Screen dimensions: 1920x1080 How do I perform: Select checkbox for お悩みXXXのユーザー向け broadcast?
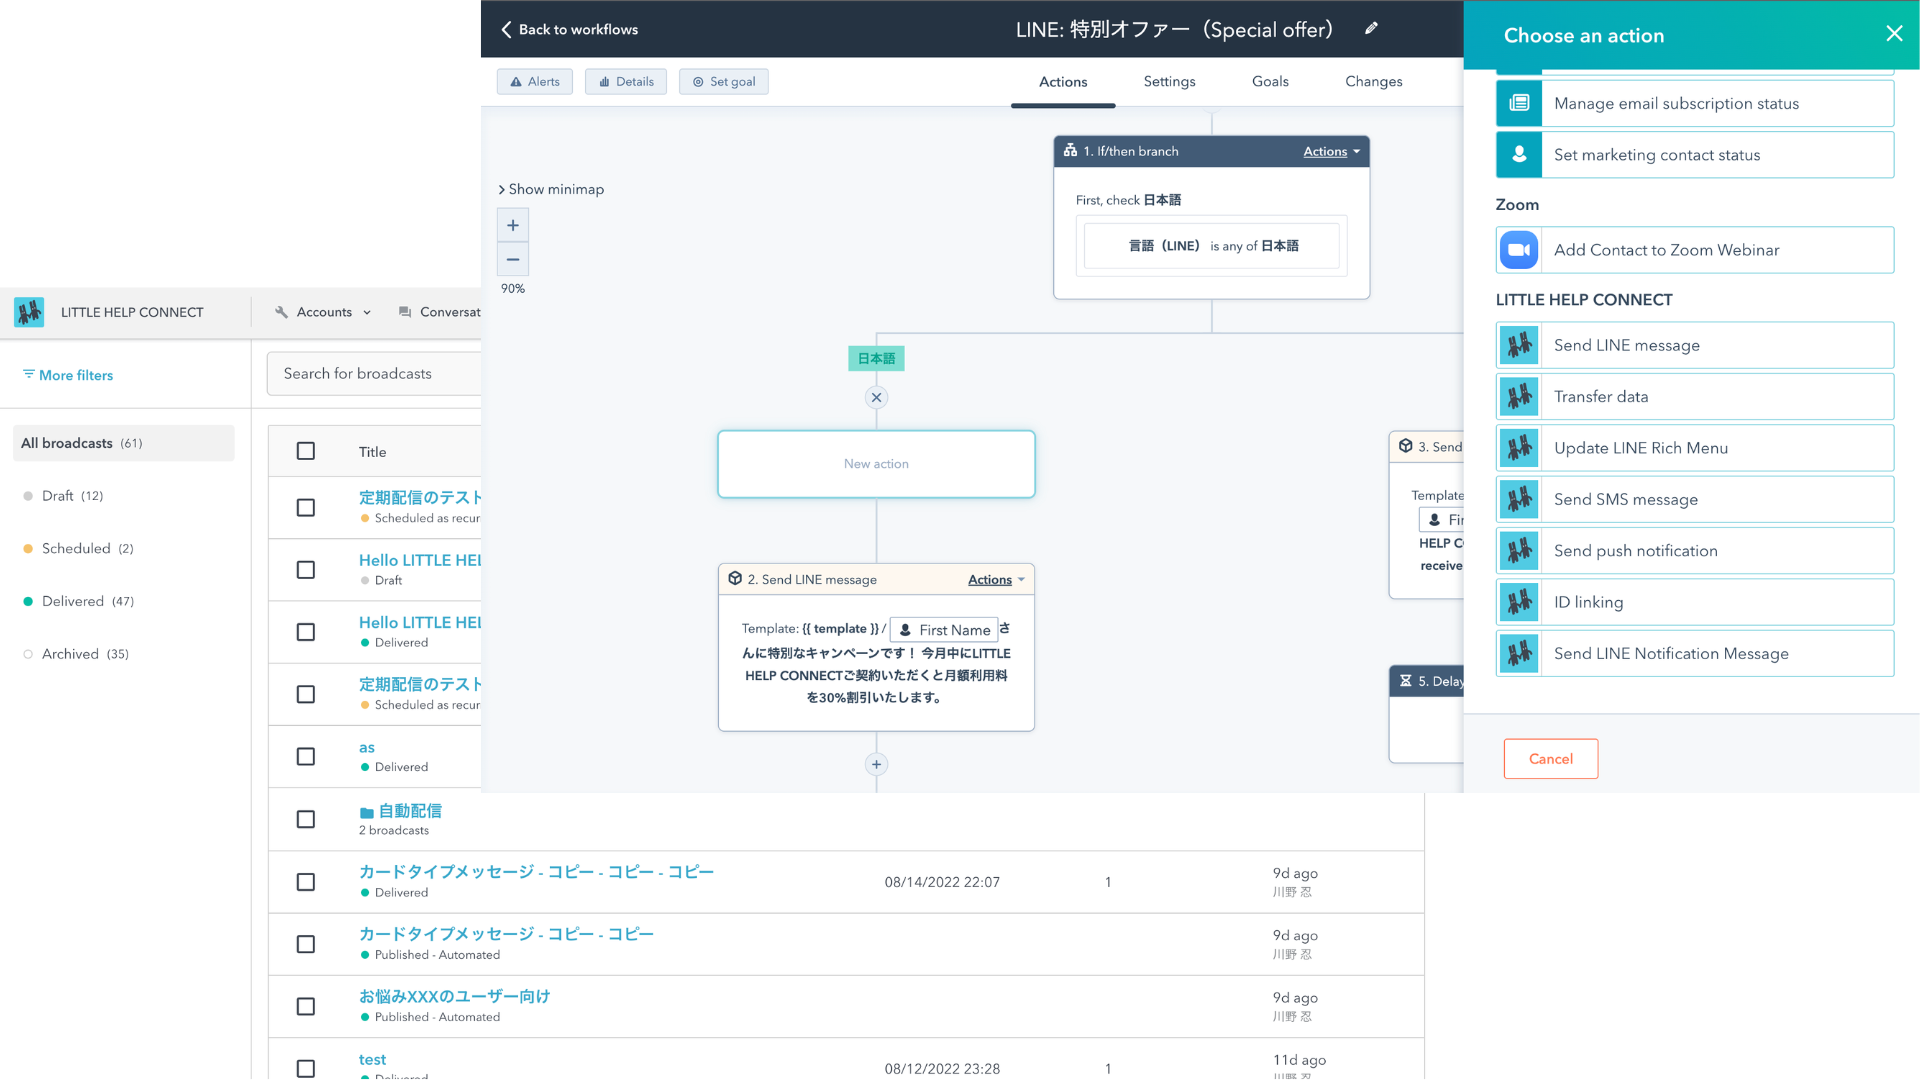pyautogui.click(x=306, y=1006)
